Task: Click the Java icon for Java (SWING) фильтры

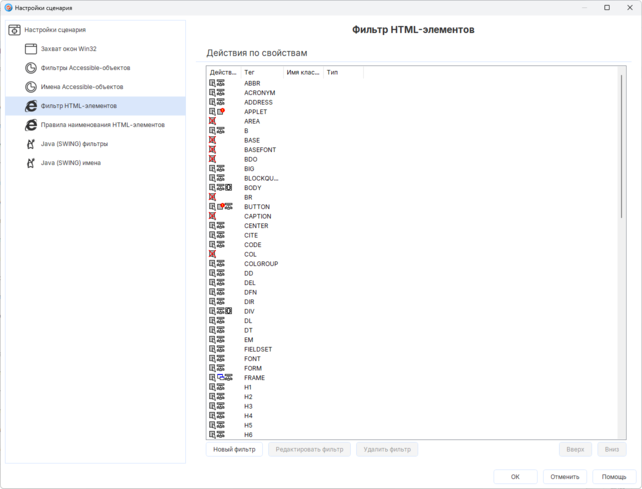Action: coord(31,144)
